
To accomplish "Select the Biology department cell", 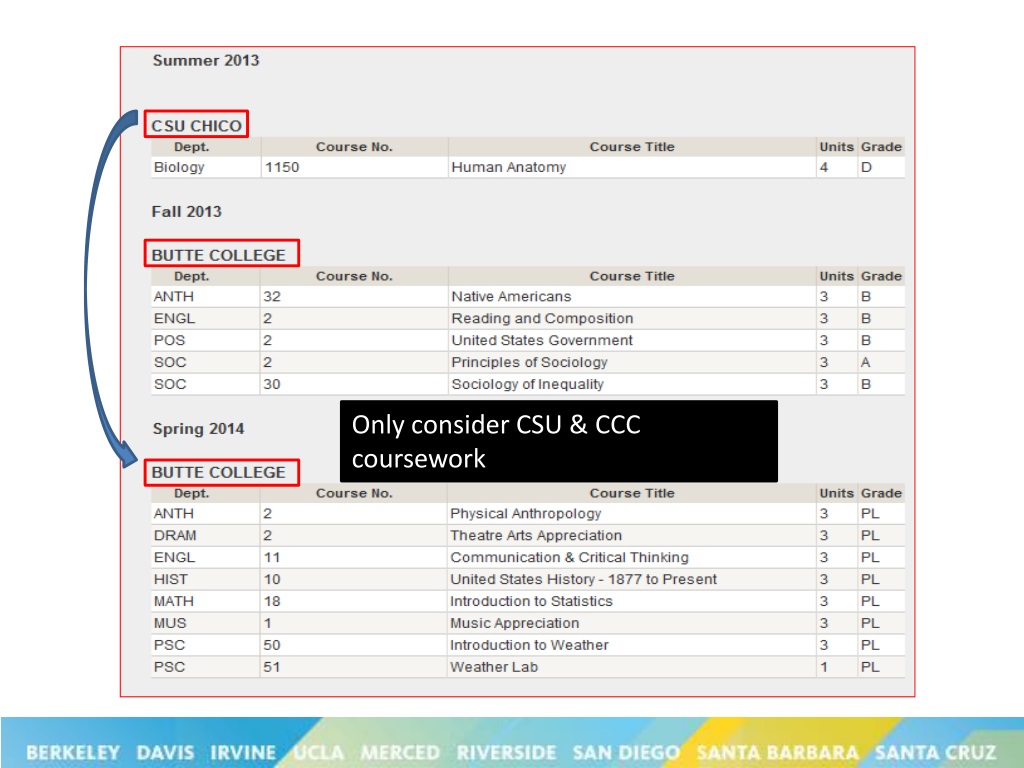I will [x=179, y=167].
